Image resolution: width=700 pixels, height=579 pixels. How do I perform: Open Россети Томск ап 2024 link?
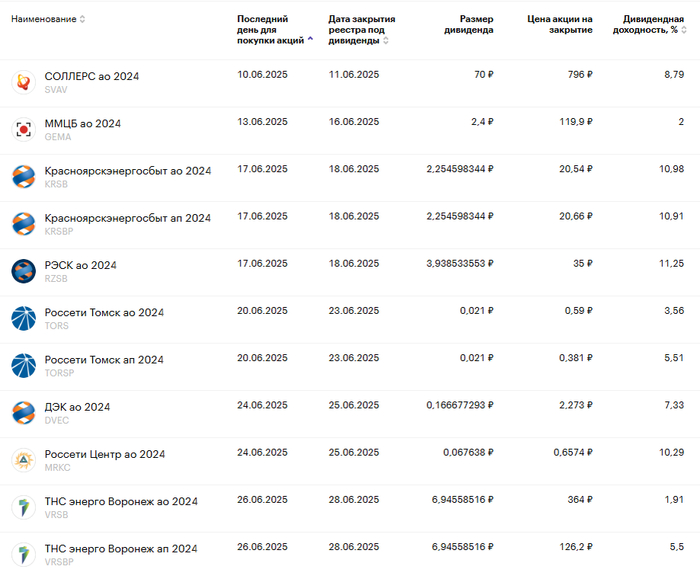[x=104, y=359]
